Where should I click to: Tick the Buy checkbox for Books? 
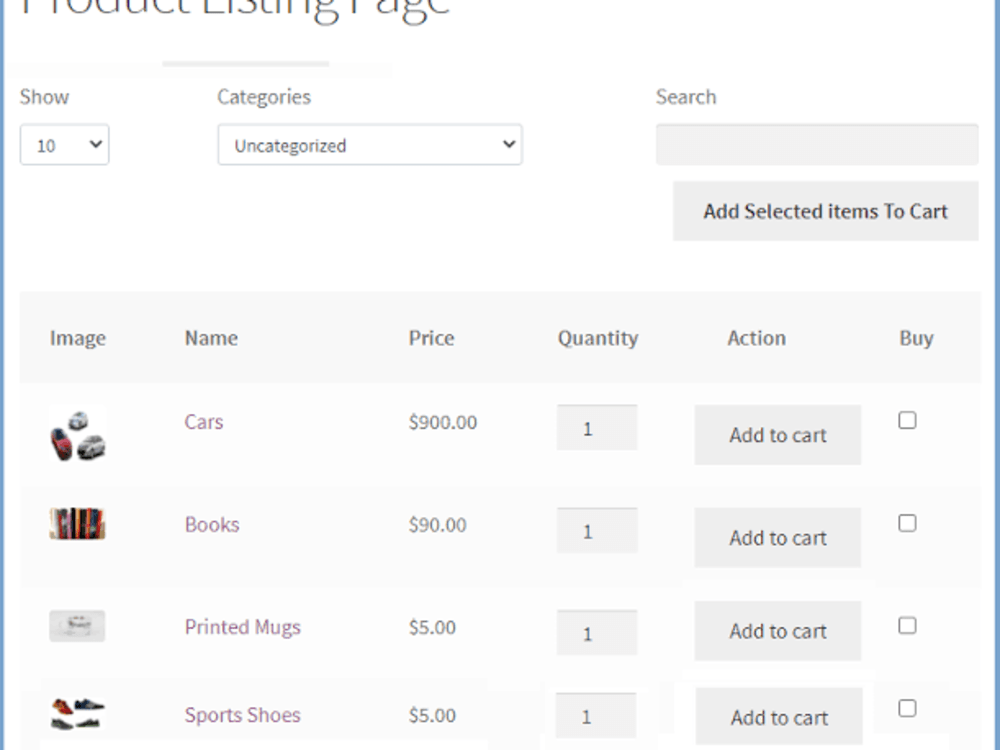[x=907, y=523]
